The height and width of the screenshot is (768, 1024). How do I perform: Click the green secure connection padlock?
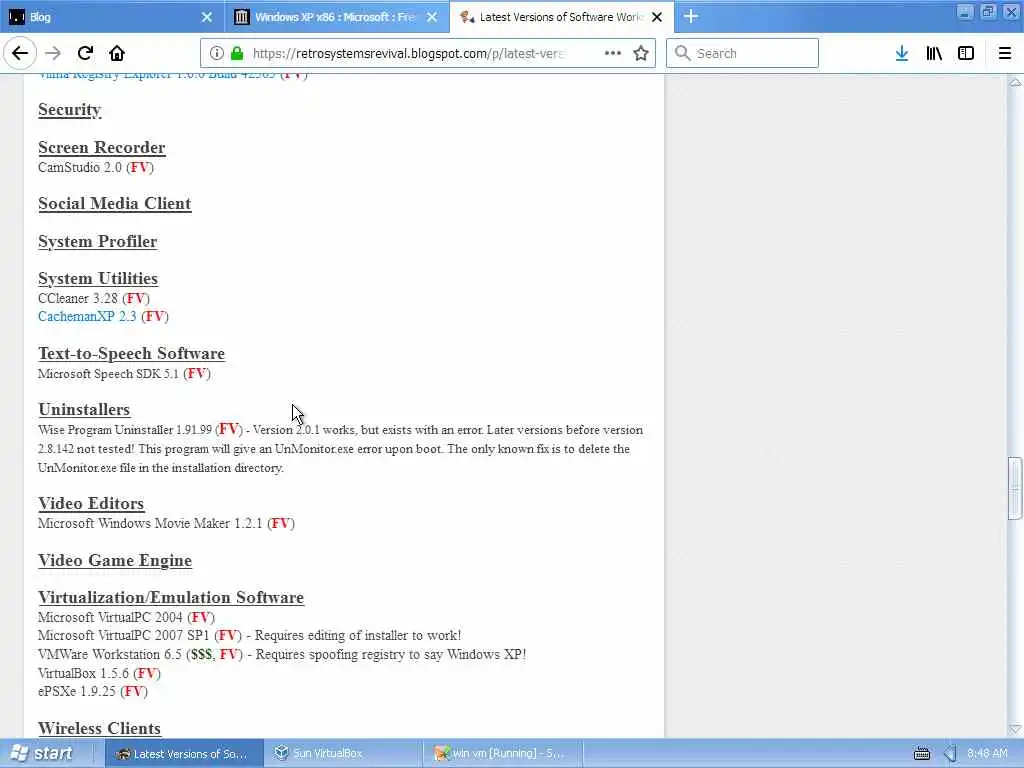click(x=237, y=54)
